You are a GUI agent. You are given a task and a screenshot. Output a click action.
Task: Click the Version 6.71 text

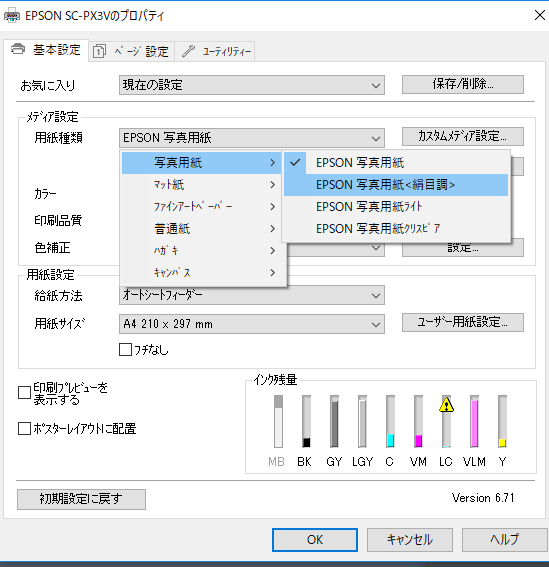(483, 498)
